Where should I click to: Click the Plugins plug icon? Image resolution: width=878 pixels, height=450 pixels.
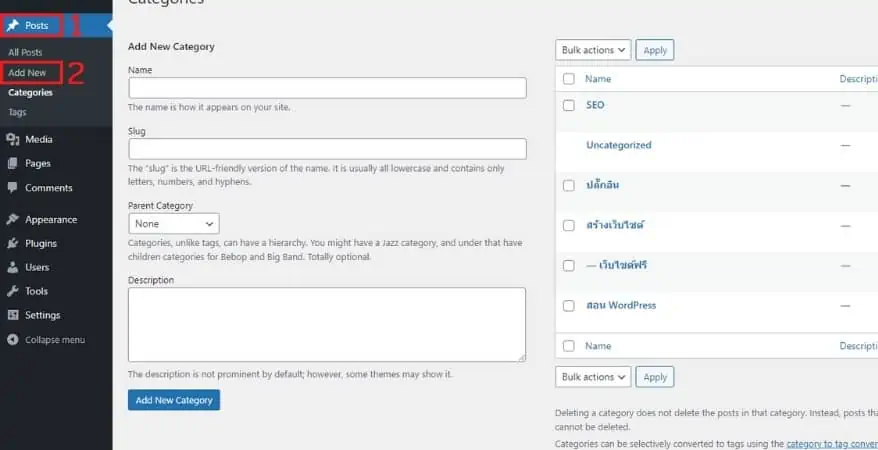pos(13,243)
